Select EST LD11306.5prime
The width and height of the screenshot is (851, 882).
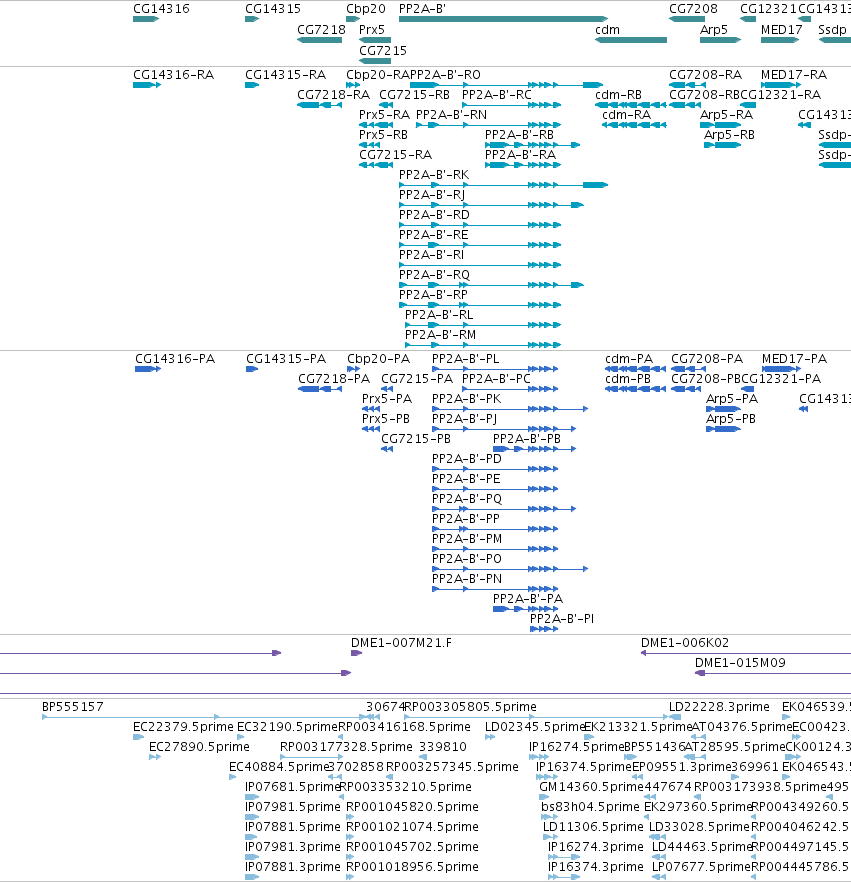pyautogui.click(x=593, y=827)
